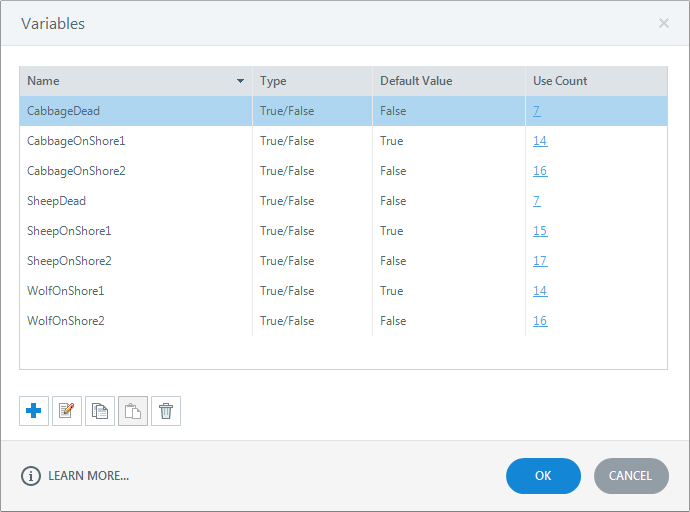Image resolution: width=690 pixels, height=512 pixels.
Task: Sort by Default Value column header
Action: 449,81
